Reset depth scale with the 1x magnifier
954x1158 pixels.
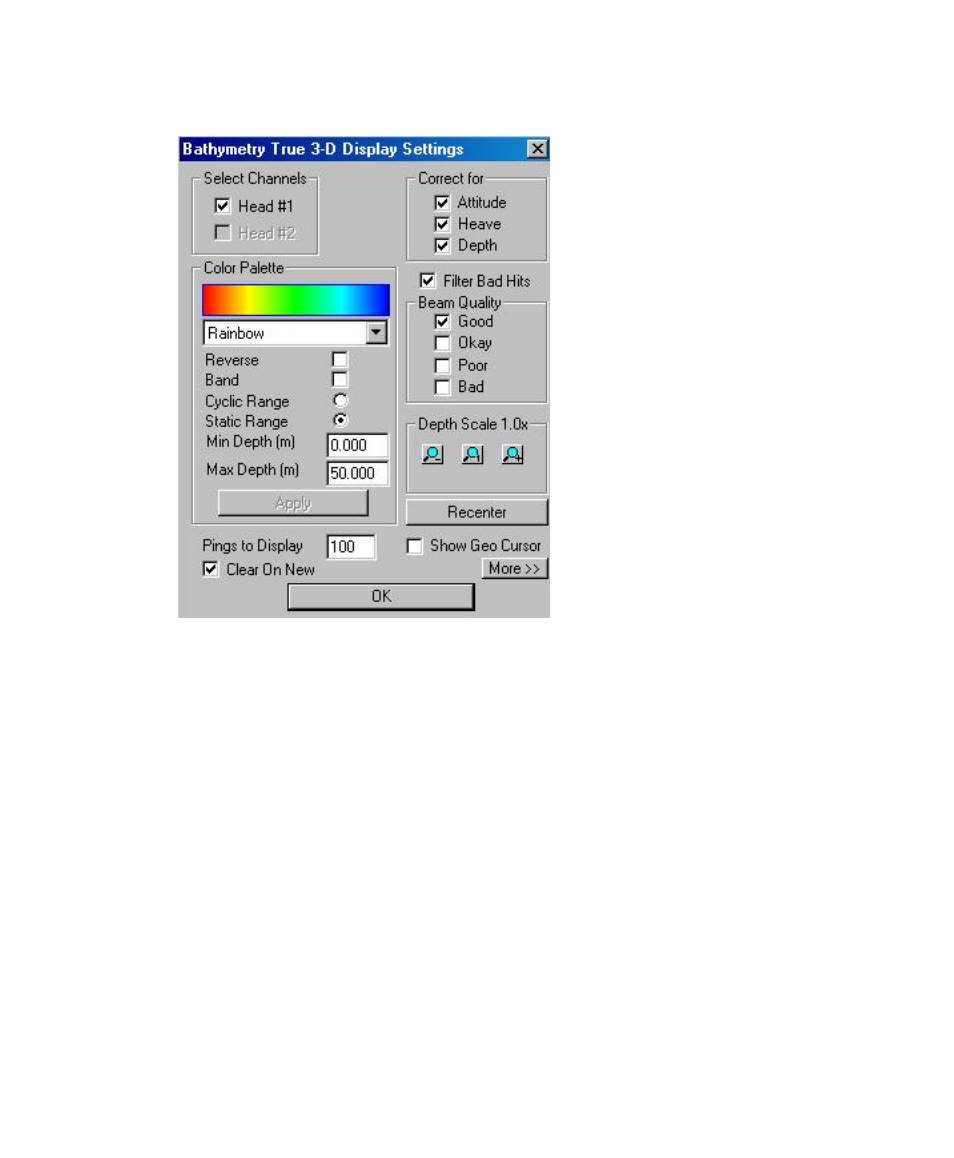coord(472,455)
